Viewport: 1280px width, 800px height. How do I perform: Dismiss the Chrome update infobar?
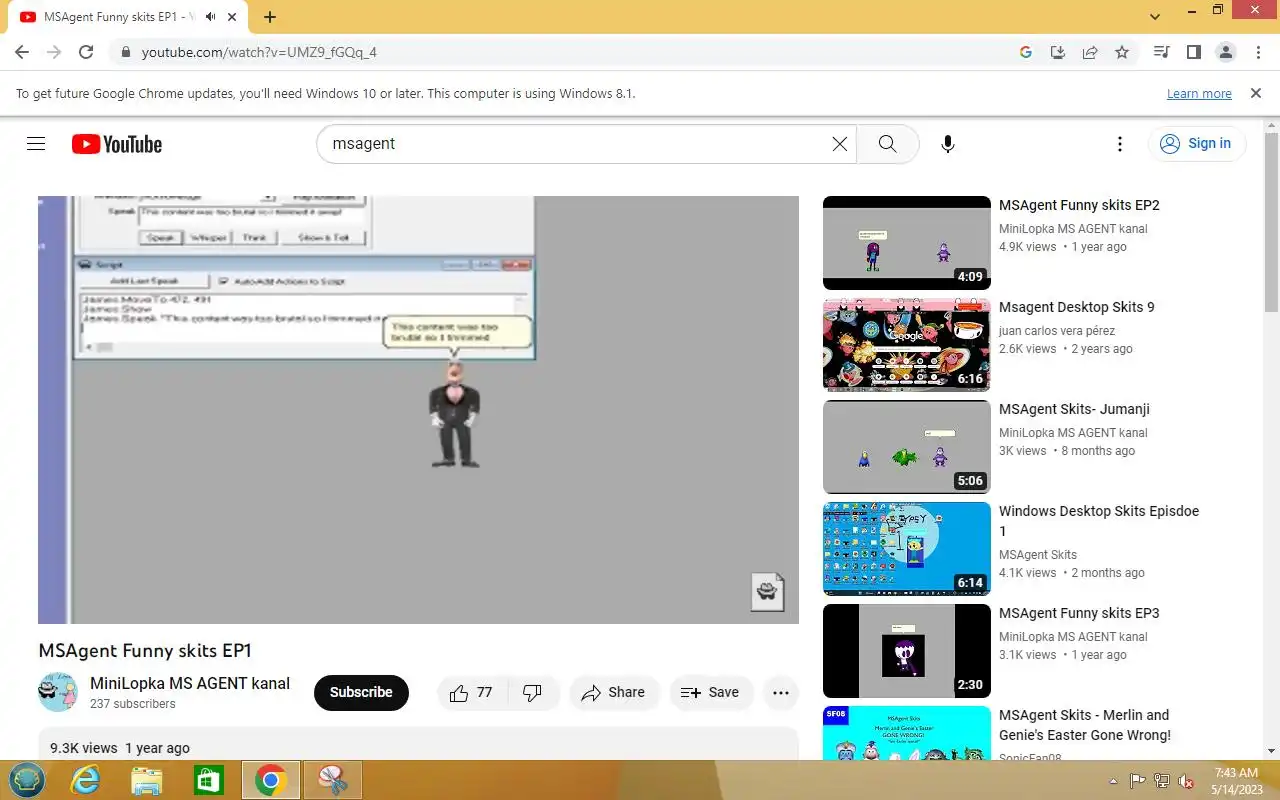coord(1256,93)
